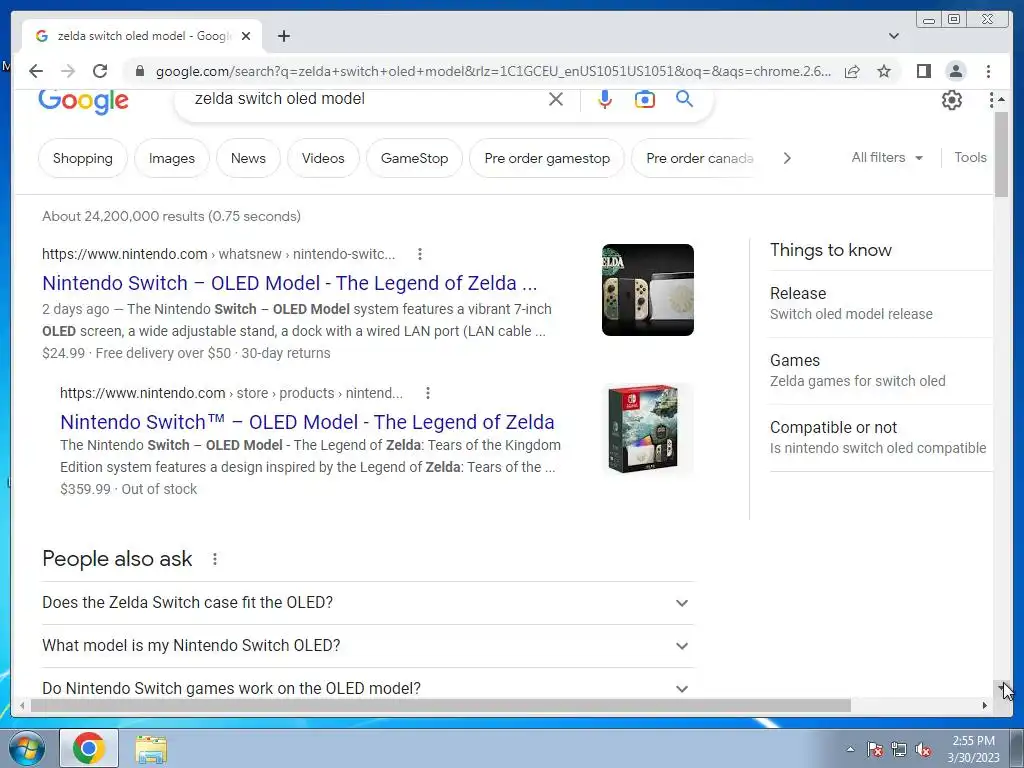The height and width of the screenshot is (768, 1024).
Task: Open the All filters dropdown
Action: pos(887,157)
